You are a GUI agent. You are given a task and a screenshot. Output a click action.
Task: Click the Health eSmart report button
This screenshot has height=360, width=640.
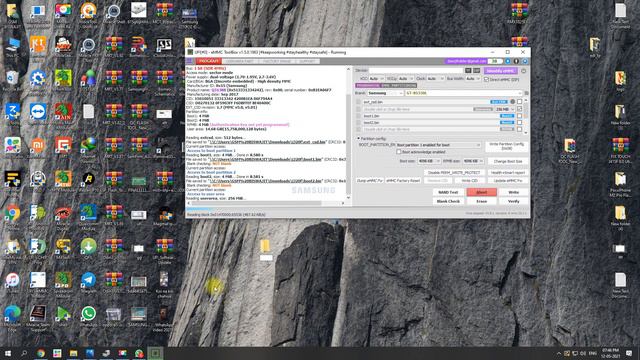tap(508, 173)
